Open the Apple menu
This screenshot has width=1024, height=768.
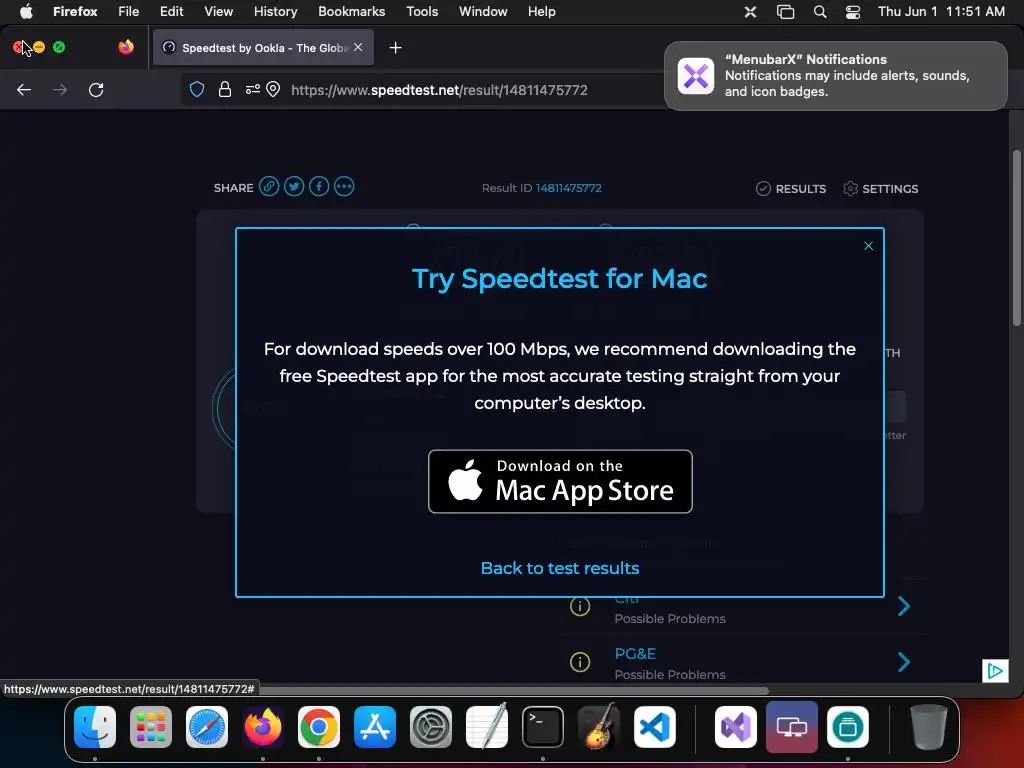(26, 11)
